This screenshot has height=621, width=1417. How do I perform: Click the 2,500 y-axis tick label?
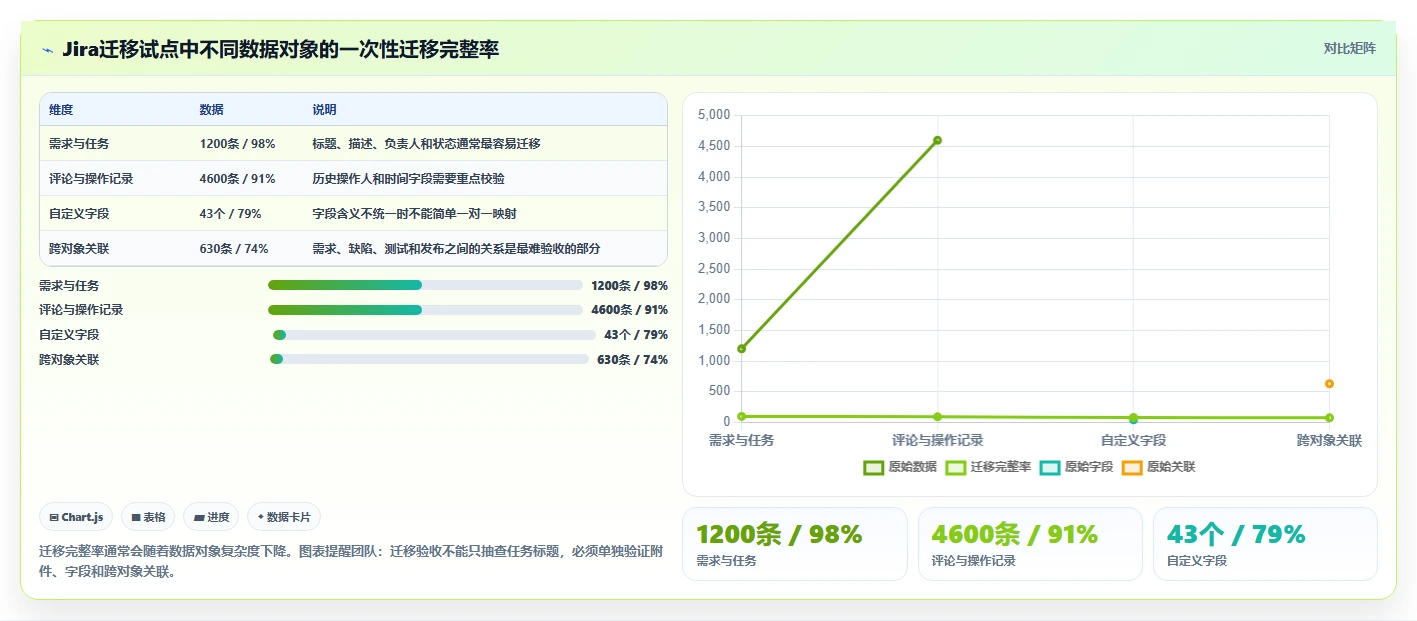click(714, 268)
